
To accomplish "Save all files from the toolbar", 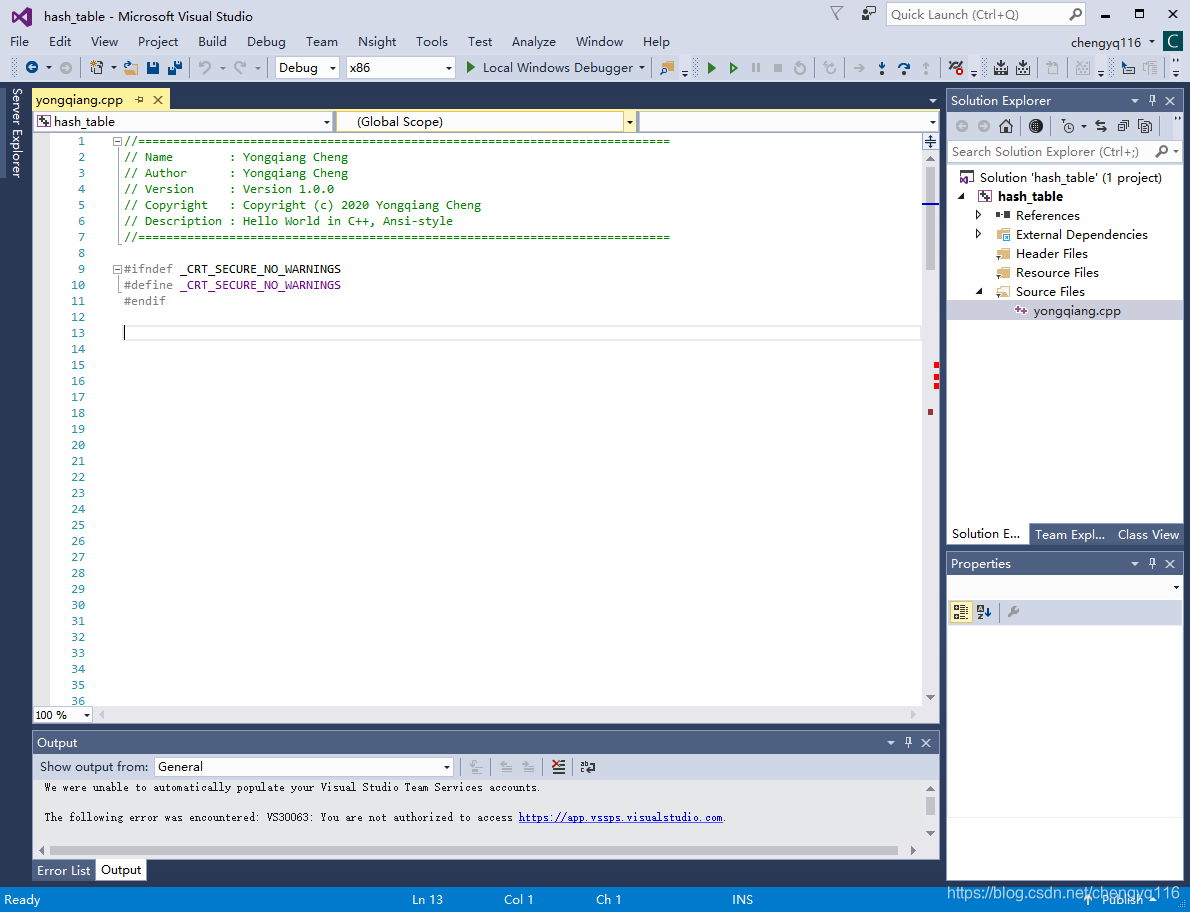I will 175,68.
